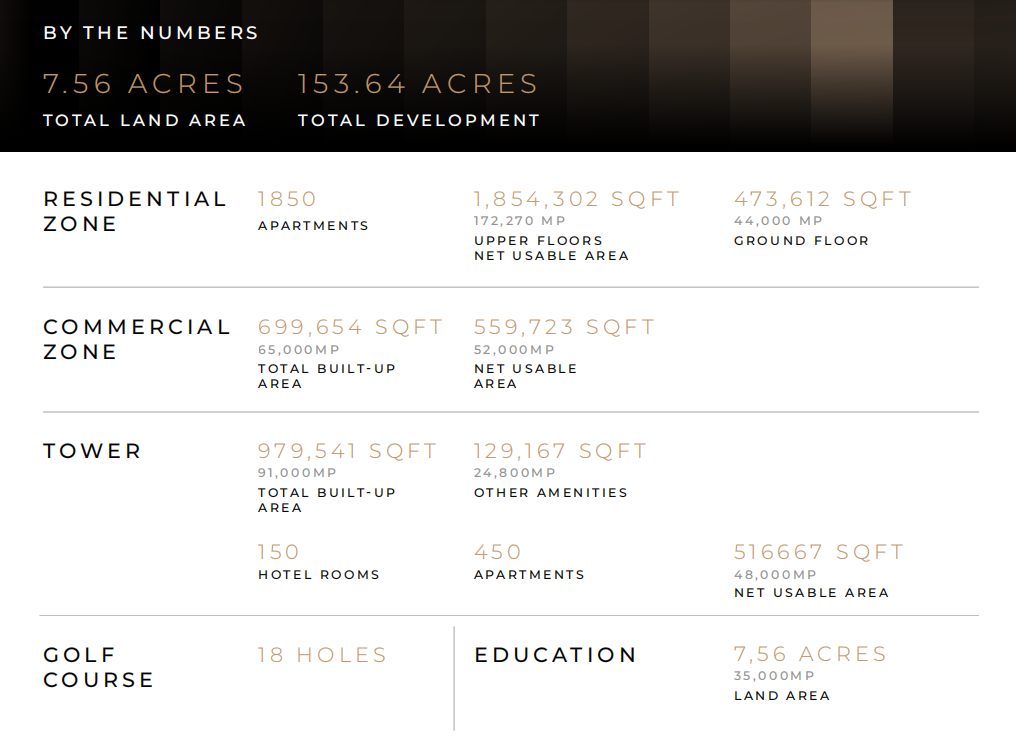1016x737 pixels.
Task: Select the 7.56 ACRES total land area figure
Action: 144,84
